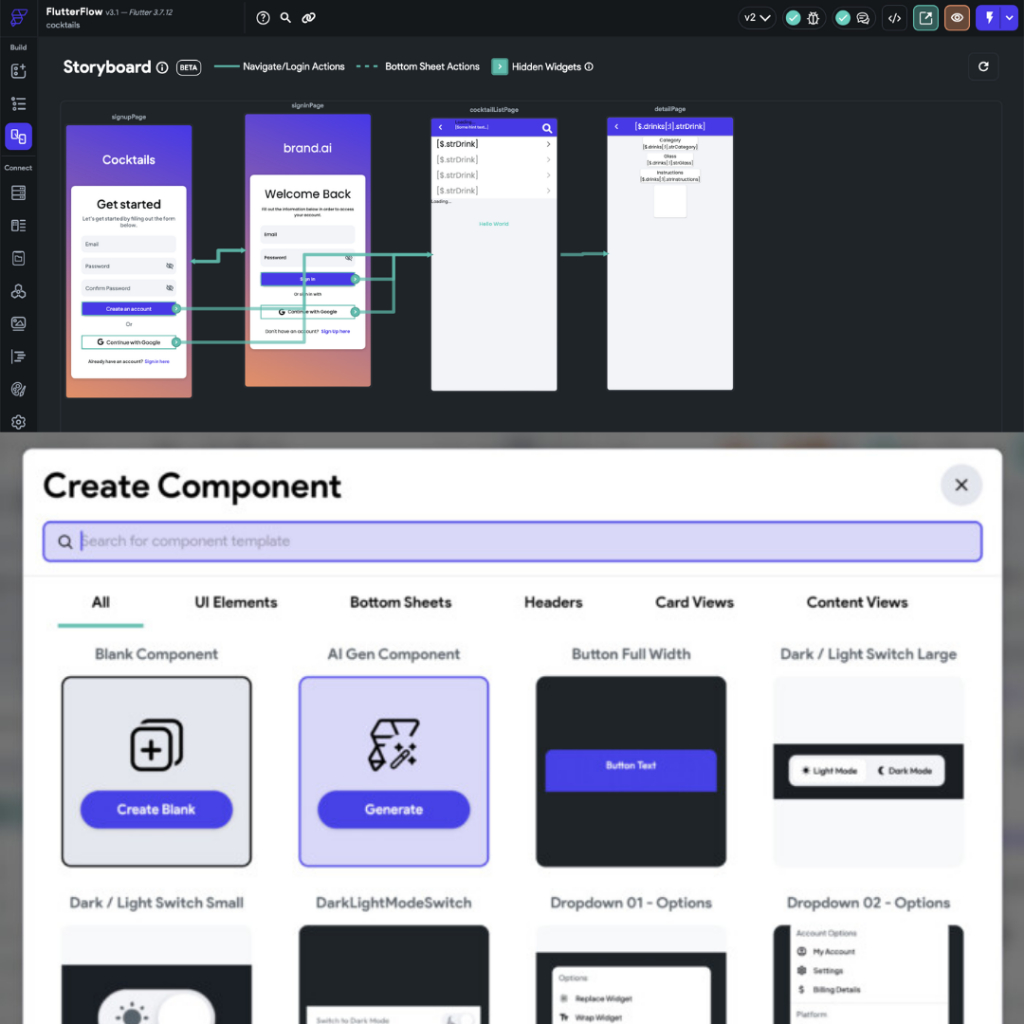Image resolution: width=1024 pixels, height=1024 pixels.
Task: Open the gear settings icon in sidebar
Action: tap(18, 422)
